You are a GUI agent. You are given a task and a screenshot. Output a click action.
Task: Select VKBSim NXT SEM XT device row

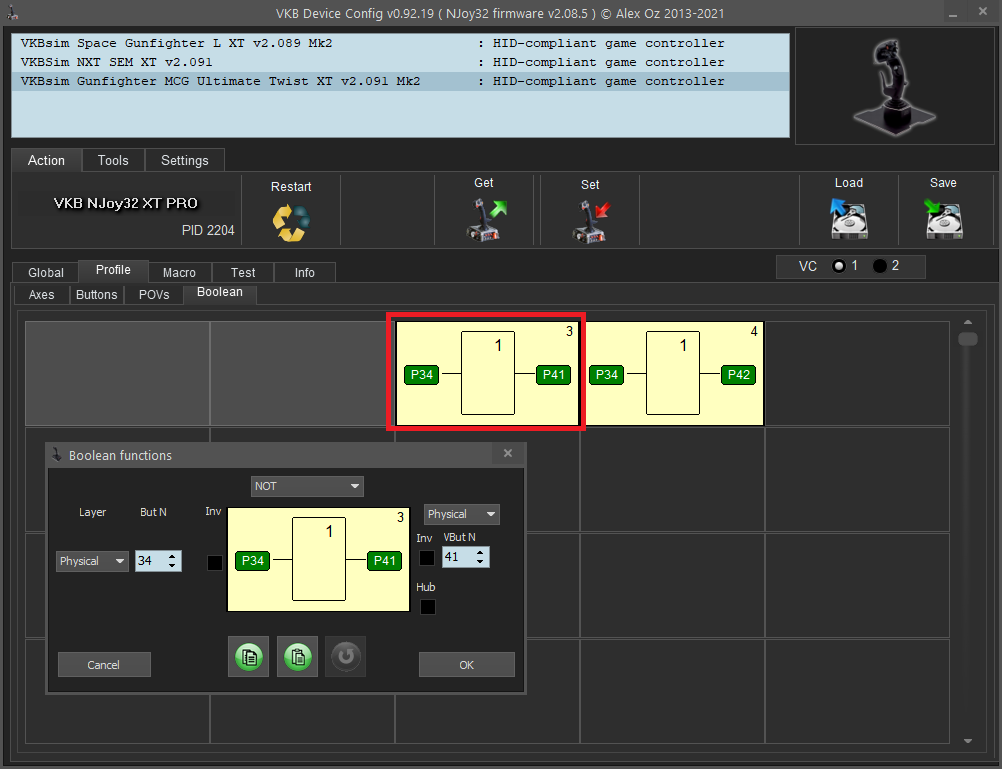pyautogui.click(x=401, y=63)
